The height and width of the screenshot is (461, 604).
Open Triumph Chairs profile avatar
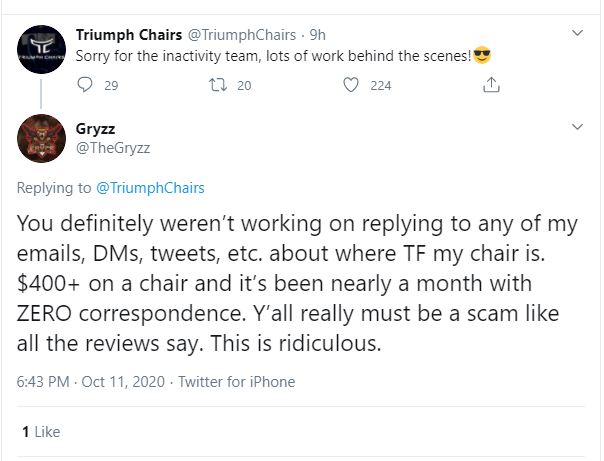[41, 49]
